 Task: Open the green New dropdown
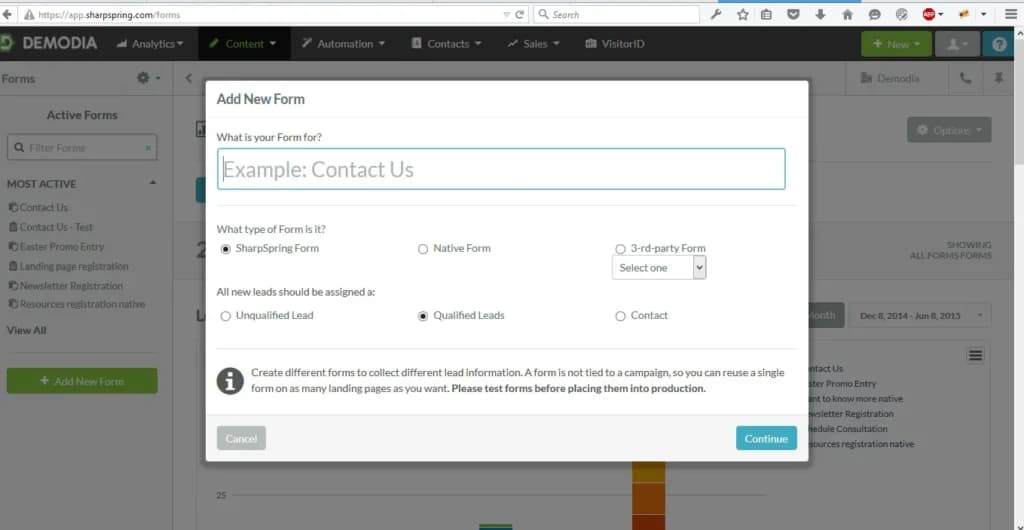(895, 44)
